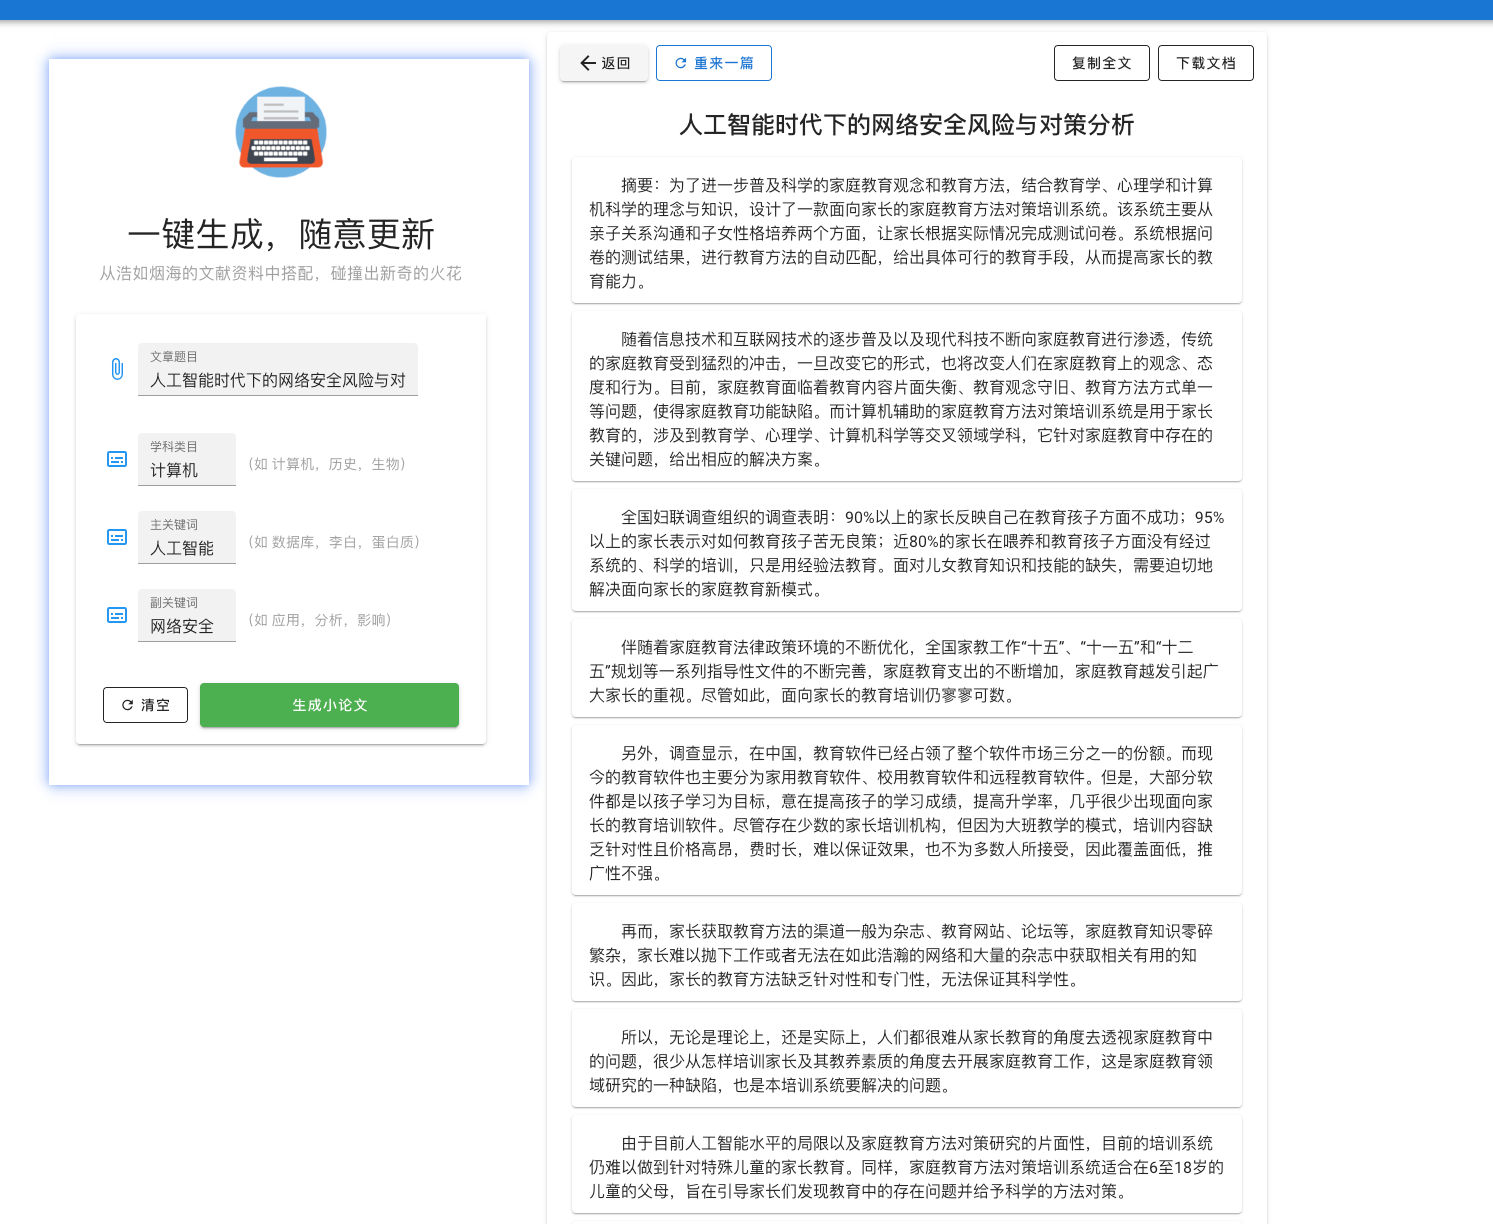Click 下载文档 to download the document
The image size is (1493, 1224).
1205,63
